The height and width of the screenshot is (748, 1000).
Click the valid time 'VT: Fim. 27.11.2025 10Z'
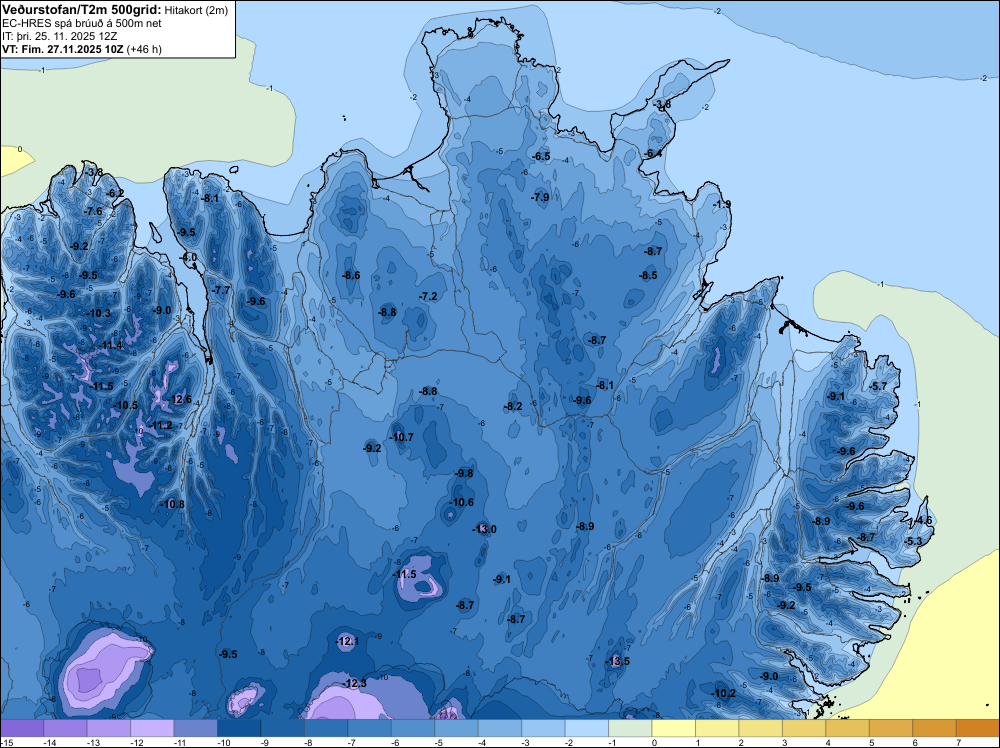coord(63,49)
